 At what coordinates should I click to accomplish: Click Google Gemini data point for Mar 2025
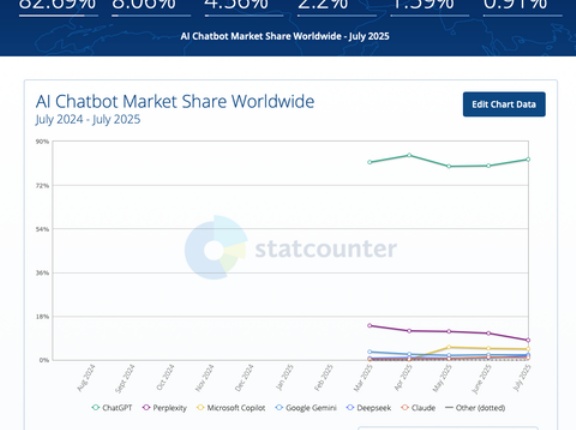click(370, 352)
